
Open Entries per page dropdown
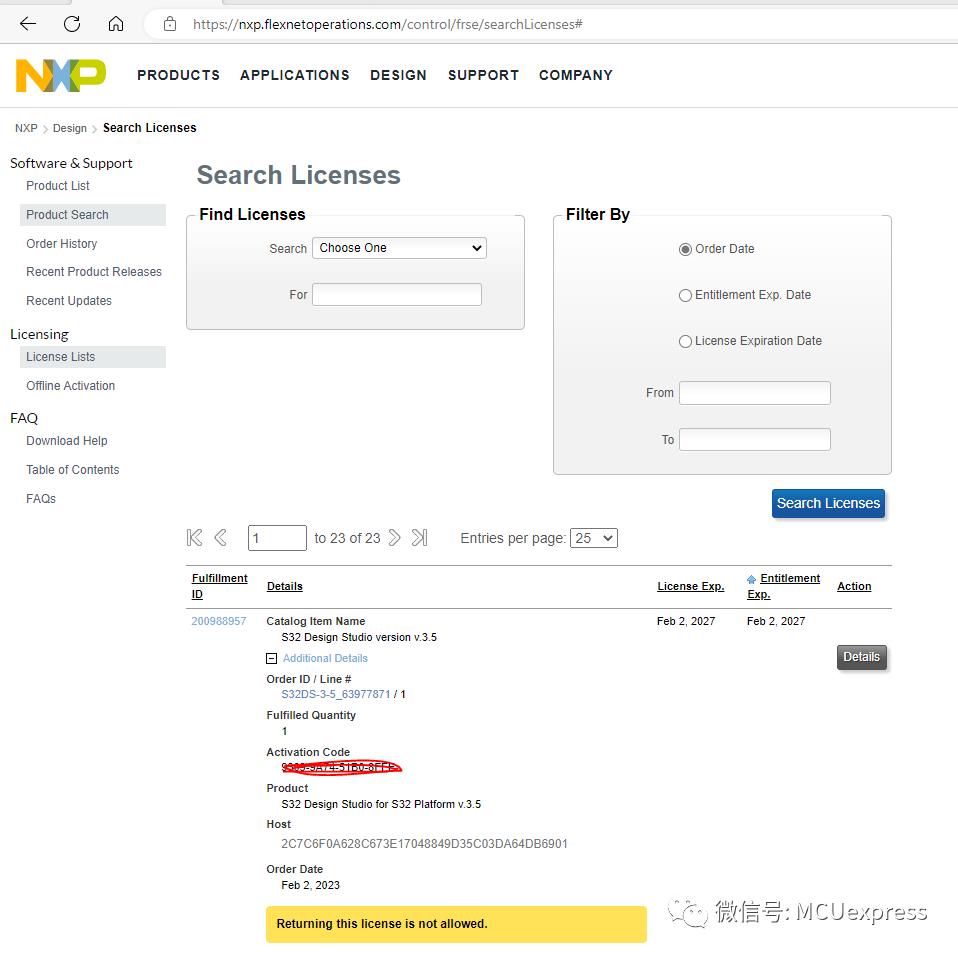pos(593,538)
